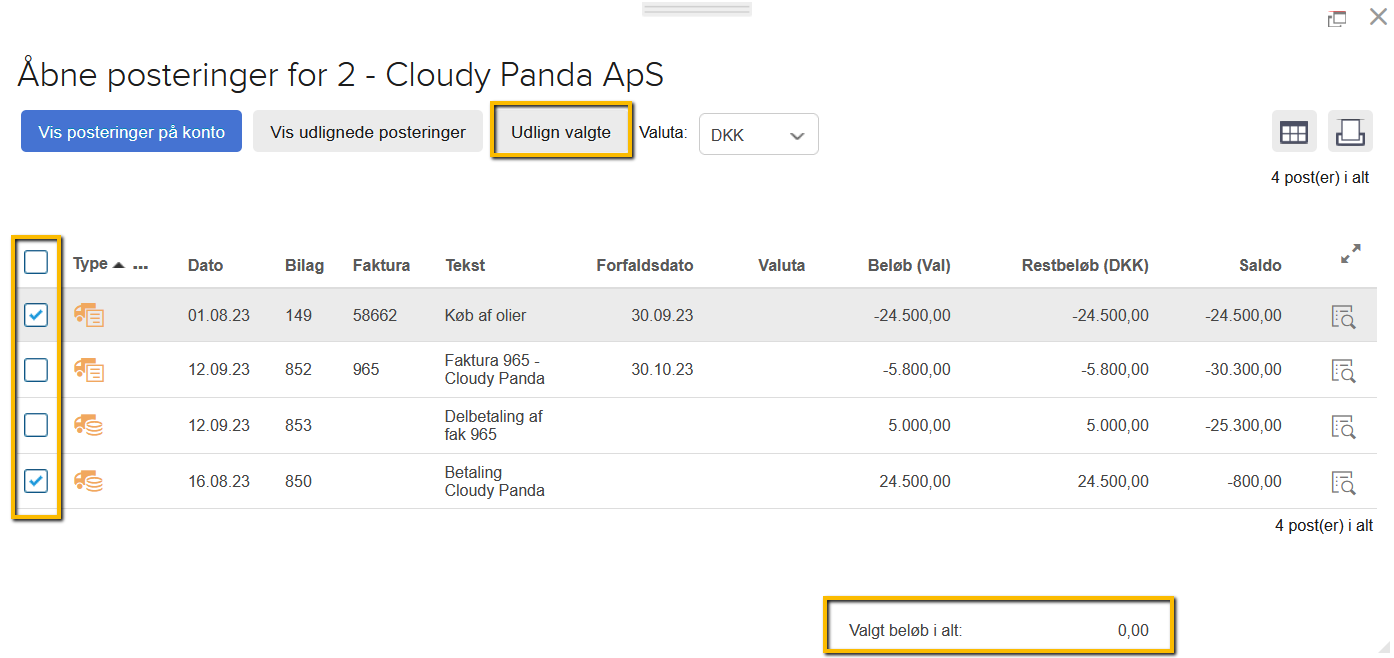Viewport: 1394px width, 658px height.
Task: Click Vis posteringer på konto button
Action: [131, 132]
